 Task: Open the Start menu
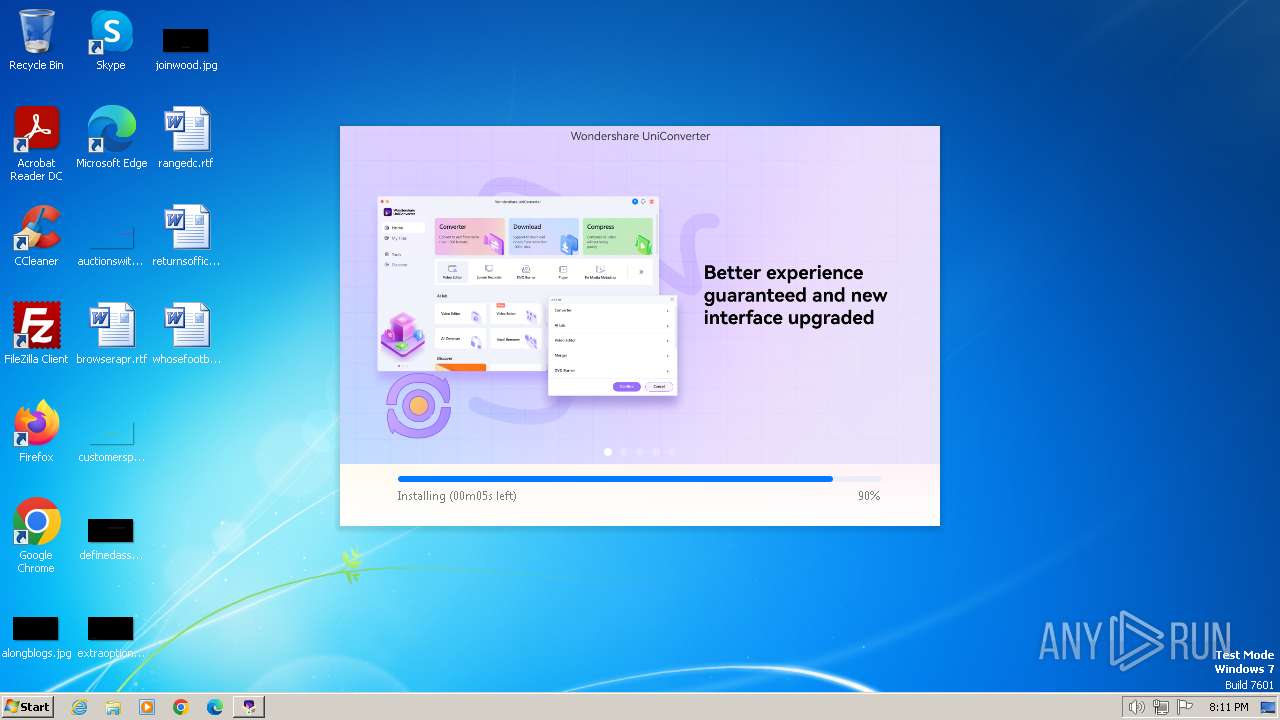click(27, 707)
